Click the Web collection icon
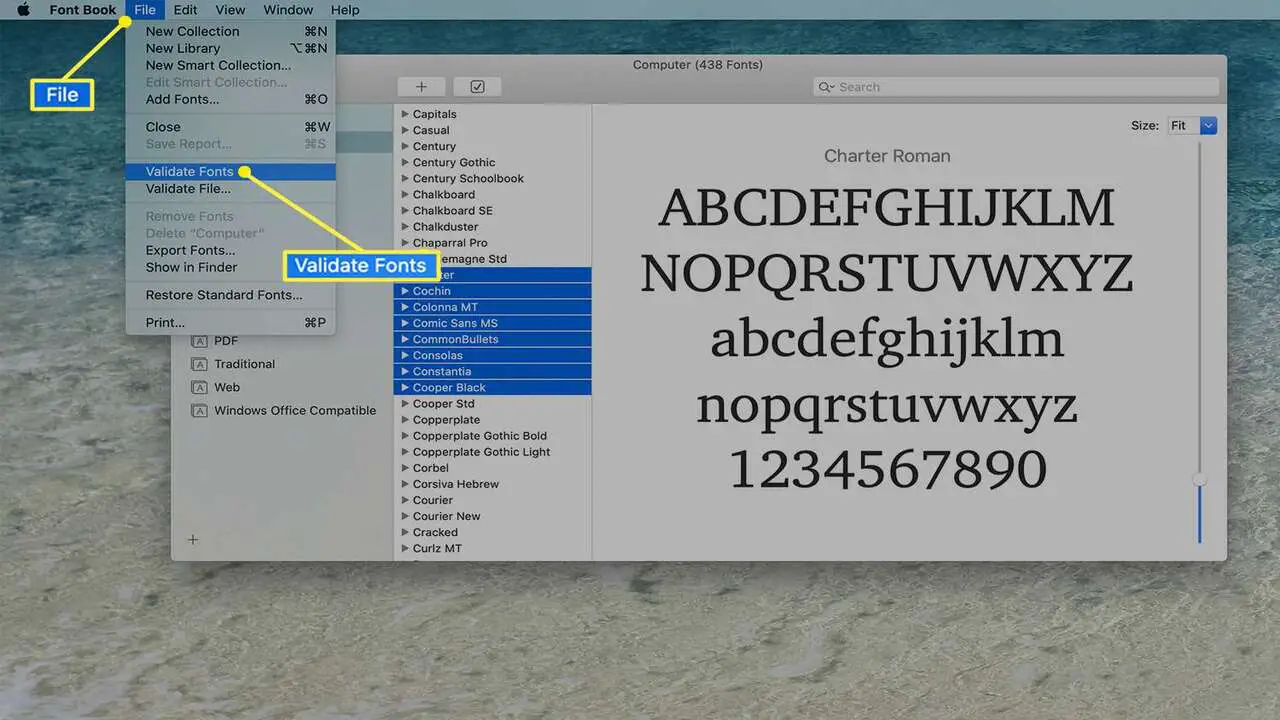 point(198,387)
